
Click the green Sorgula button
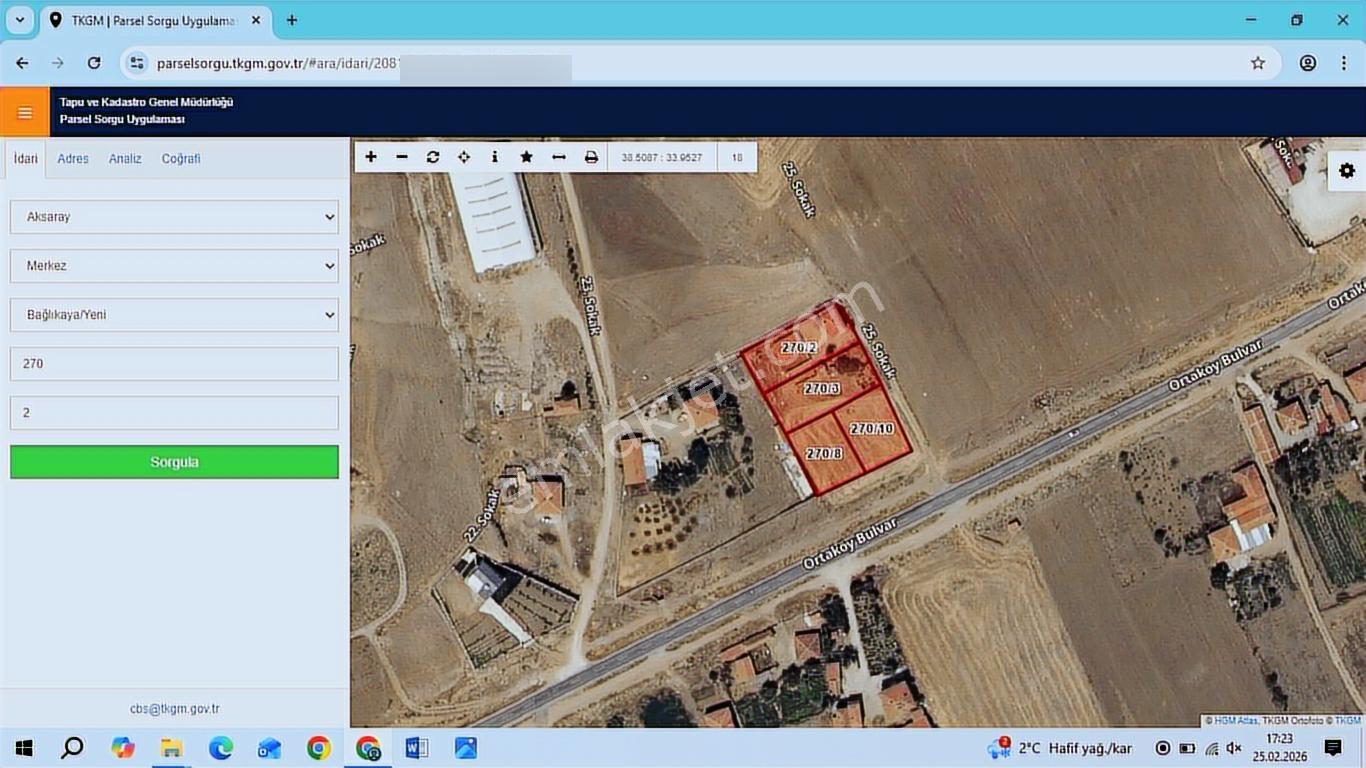pyautogui.click(x=174, y=462)
